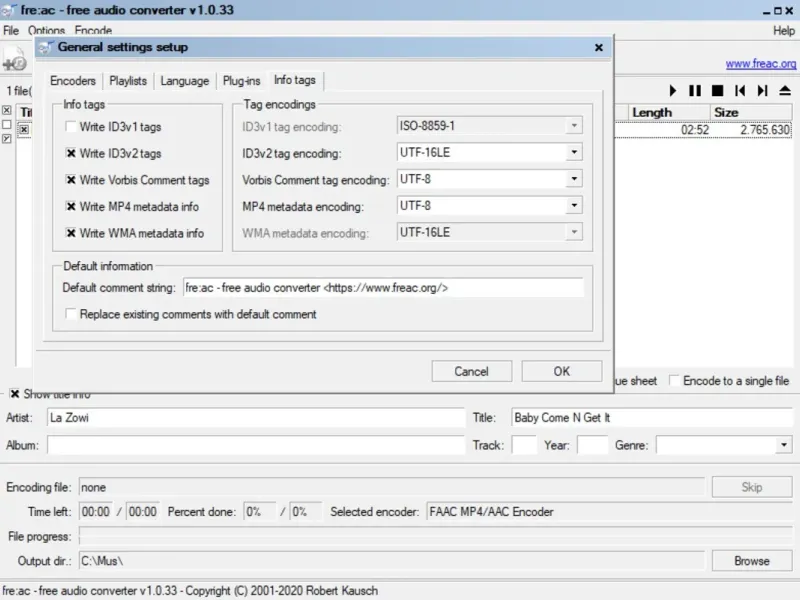Open MP4 metadata encoding dropdown
This screenshot has height=600, width=800.
click(x=574, y=205)
